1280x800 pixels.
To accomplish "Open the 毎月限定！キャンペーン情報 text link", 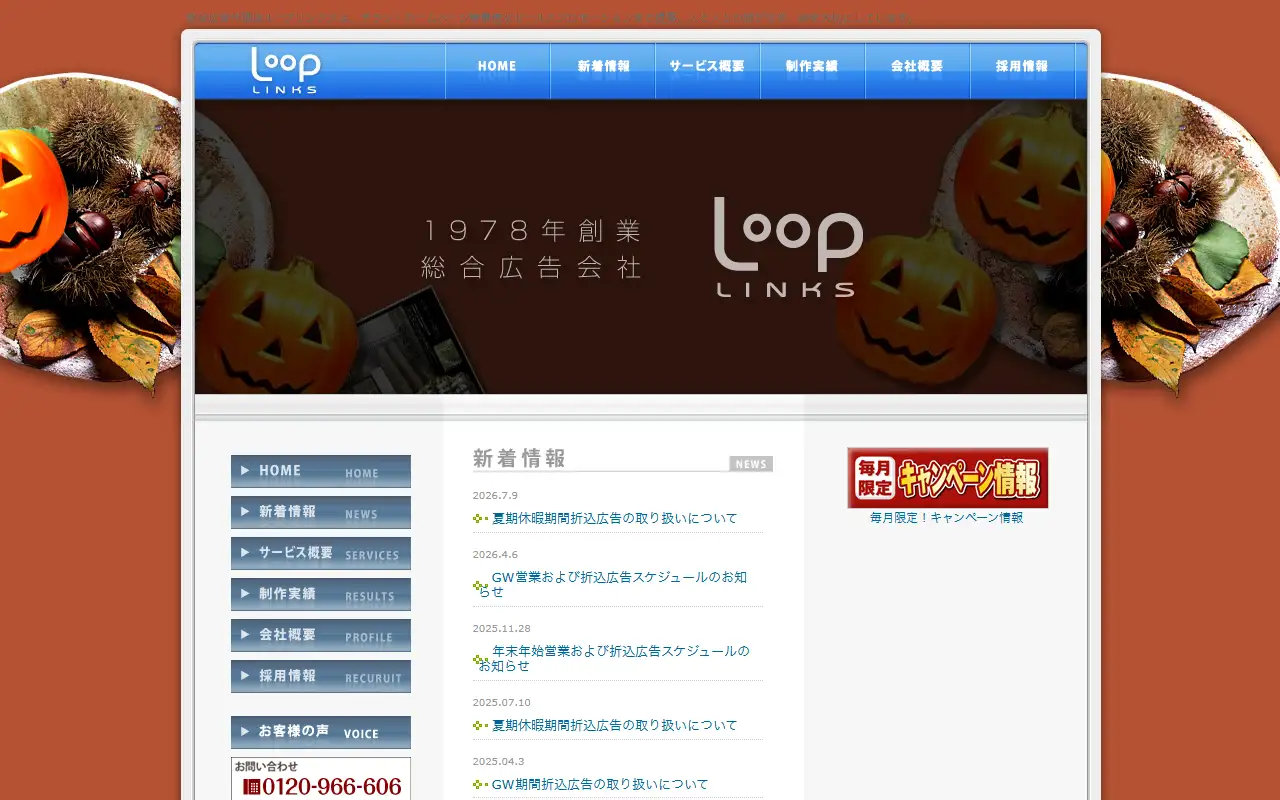I will tap(947, 518).
